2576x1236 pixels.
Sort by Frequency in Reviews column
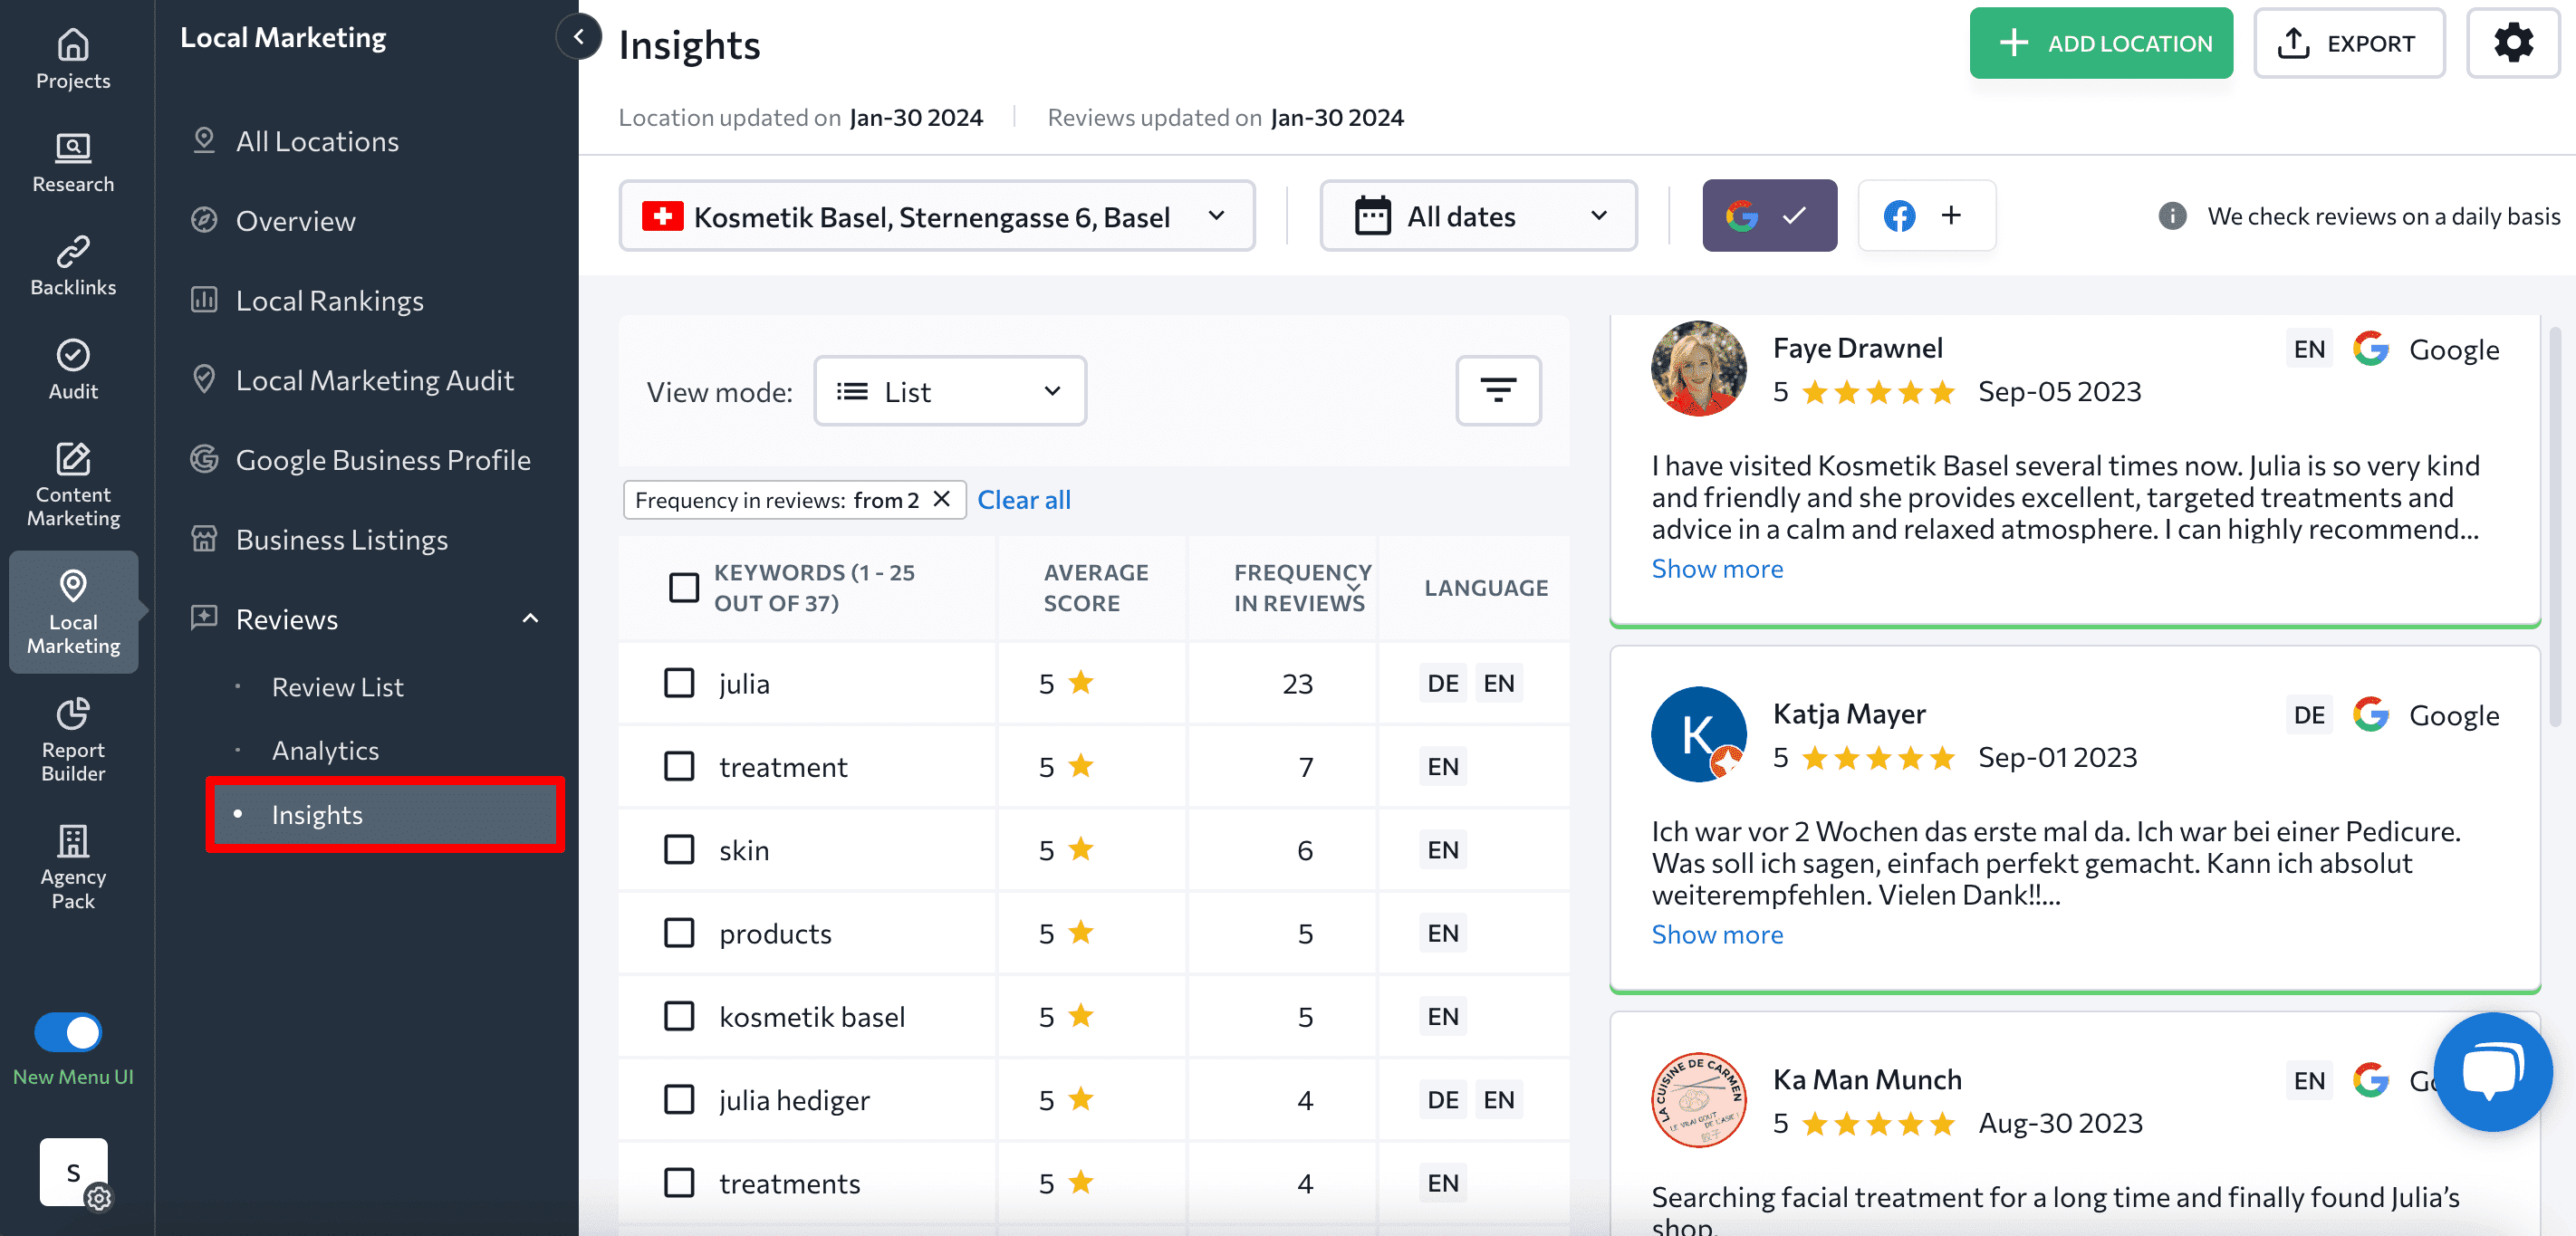[1300, 587]
